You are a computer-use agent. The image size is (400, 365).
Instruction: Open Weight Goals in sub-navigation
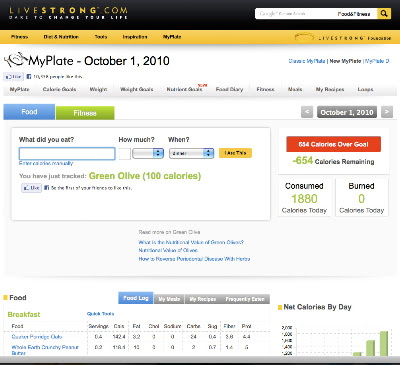(x=137, y=89)
